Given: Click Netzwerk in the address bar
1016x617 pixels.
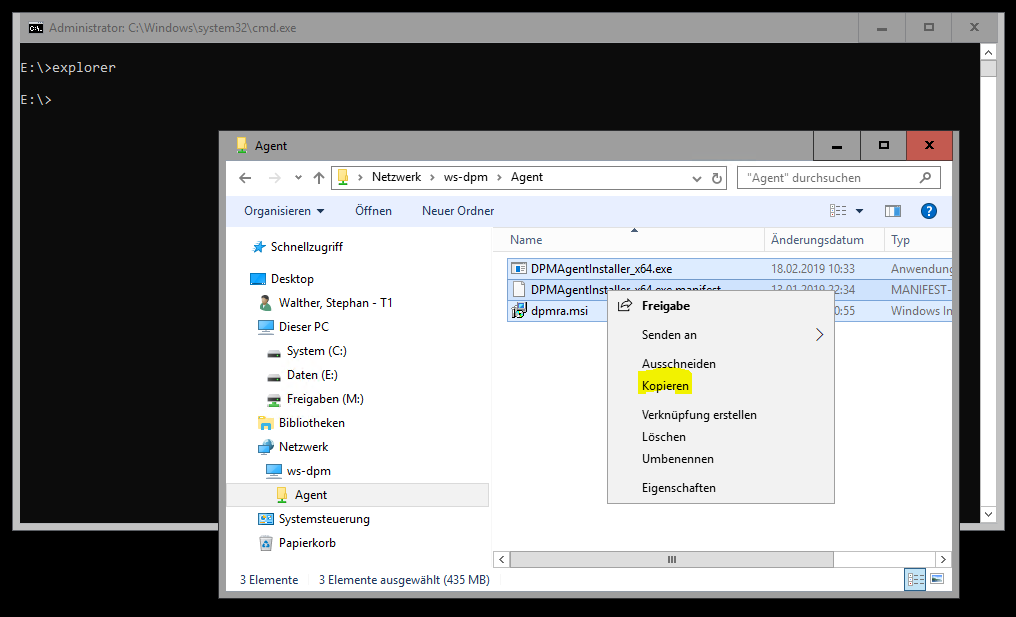Looking at the screenshot, I should click(x=397, y=178).
